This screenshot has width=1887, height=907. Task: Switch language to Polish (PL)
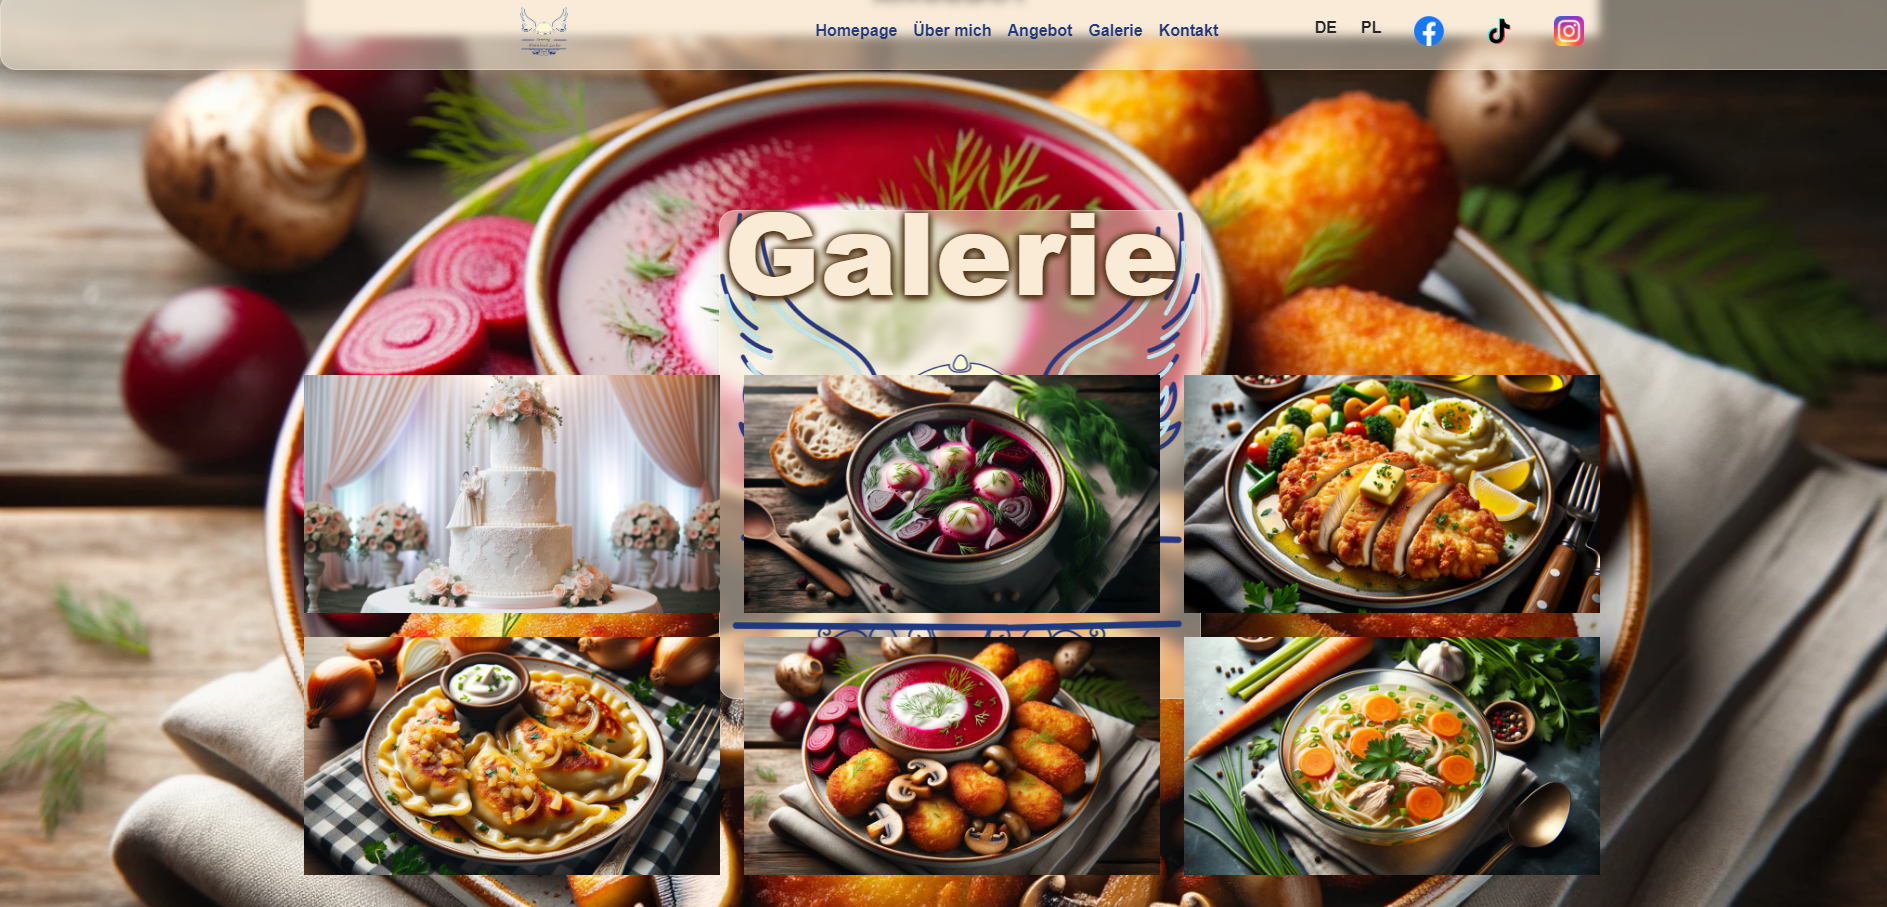[x=1370, y=28]
